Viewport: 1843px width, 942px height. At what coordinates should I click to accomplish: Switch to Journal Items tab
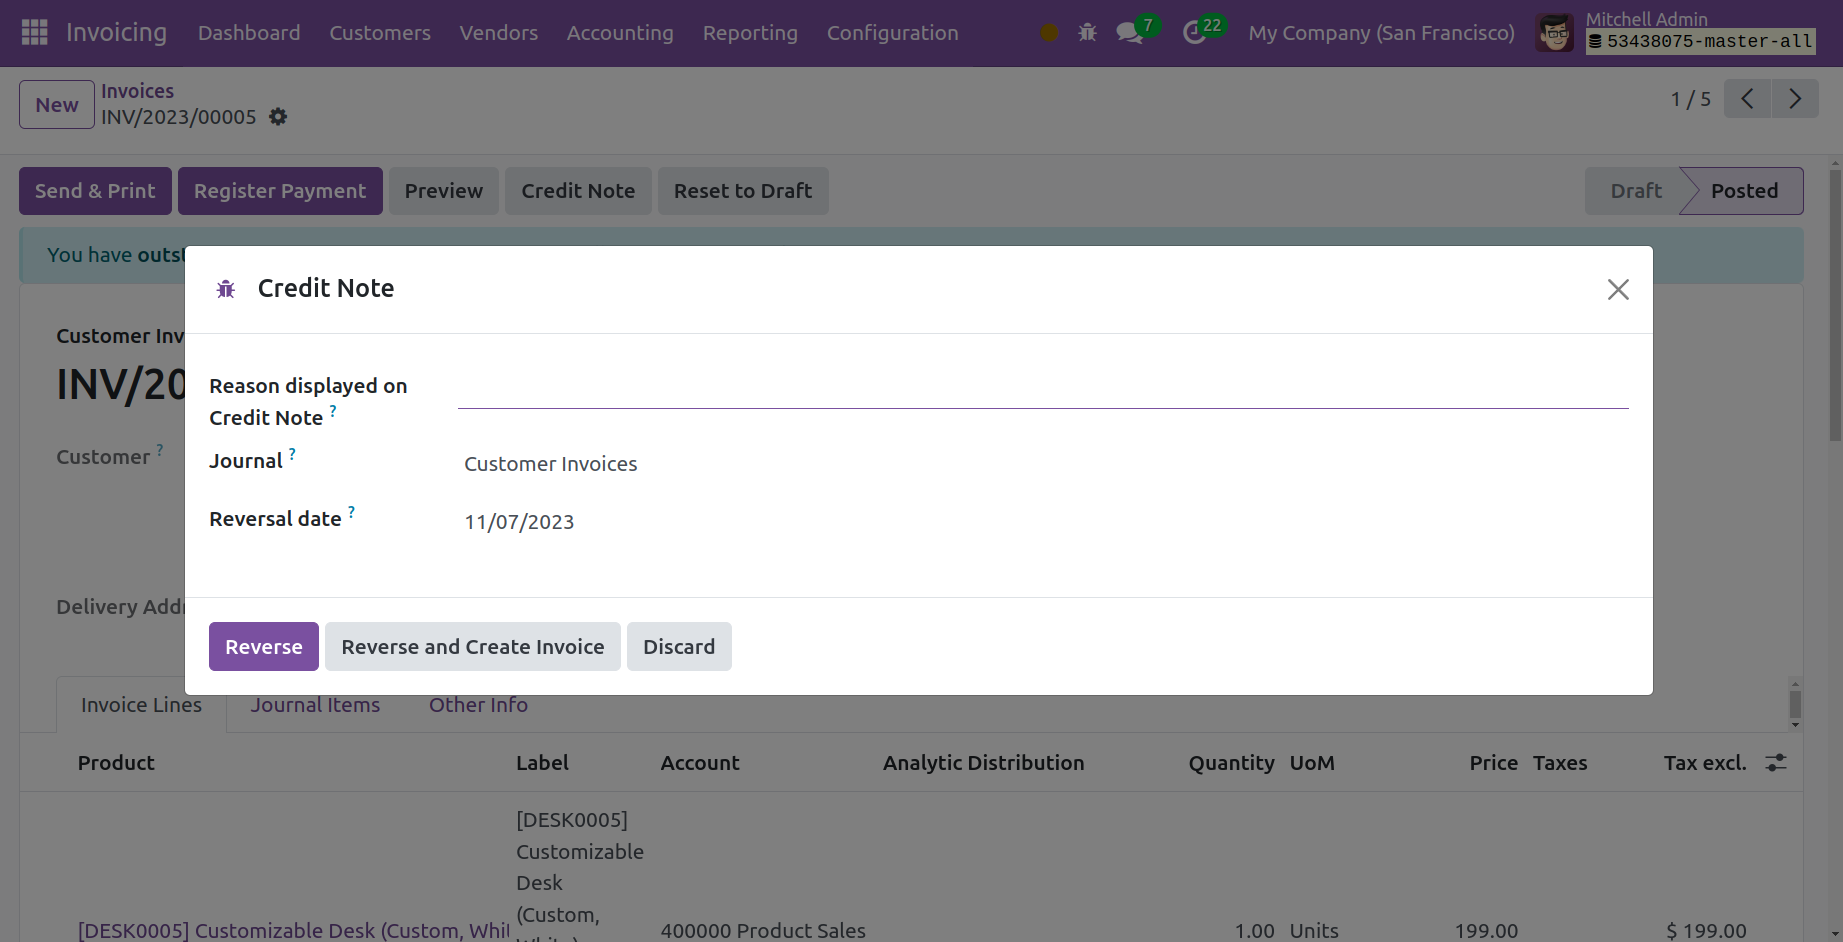[315, 705]
